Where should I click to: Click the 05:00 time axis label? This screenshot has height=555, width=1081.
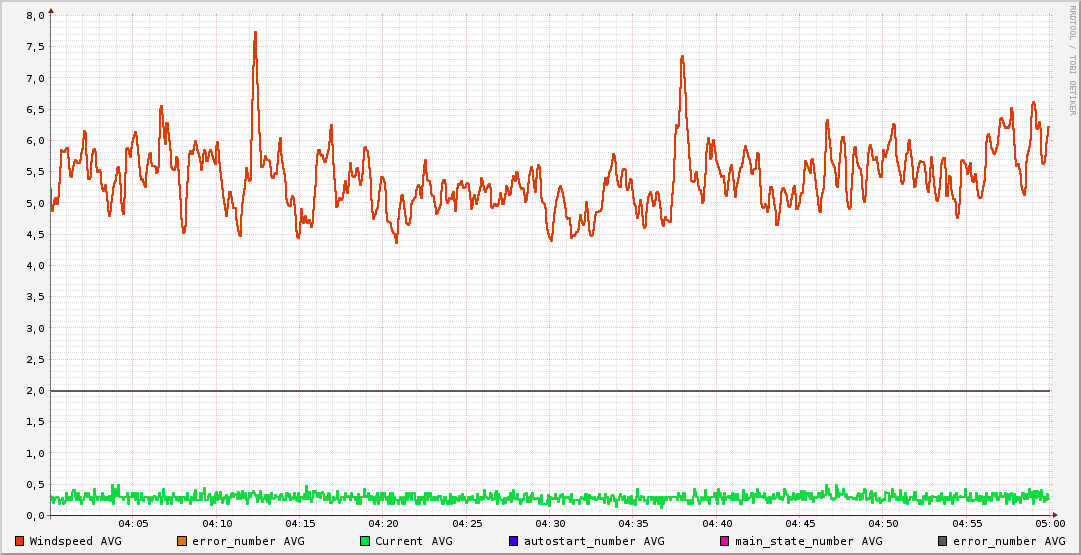click(1049, 524)
